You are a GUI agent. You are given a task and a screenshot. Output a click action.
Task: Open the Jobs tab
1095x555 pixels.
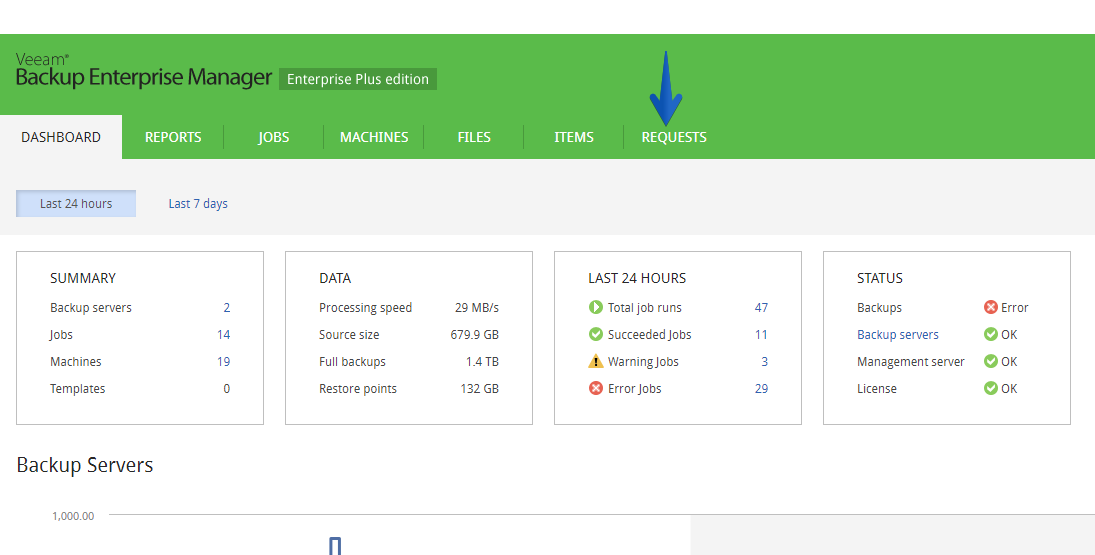274,137
